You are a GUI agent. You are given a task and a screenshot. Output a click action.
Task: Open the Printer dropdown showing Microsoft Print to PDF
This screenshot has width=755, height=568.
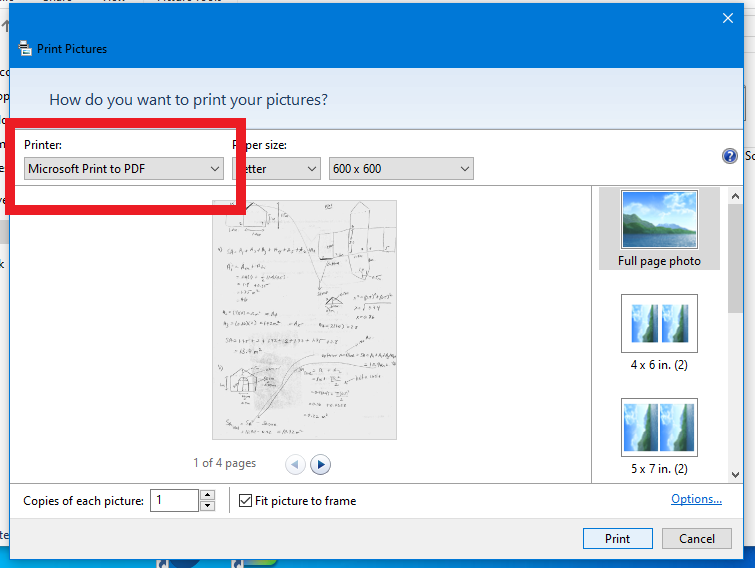coord(124,168)
